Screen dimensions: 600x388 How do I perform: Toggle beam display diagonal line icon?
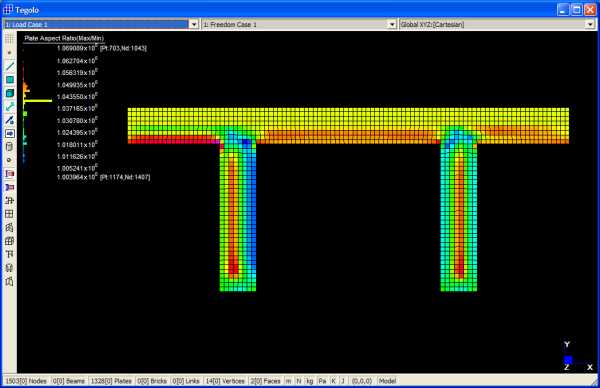10,66
